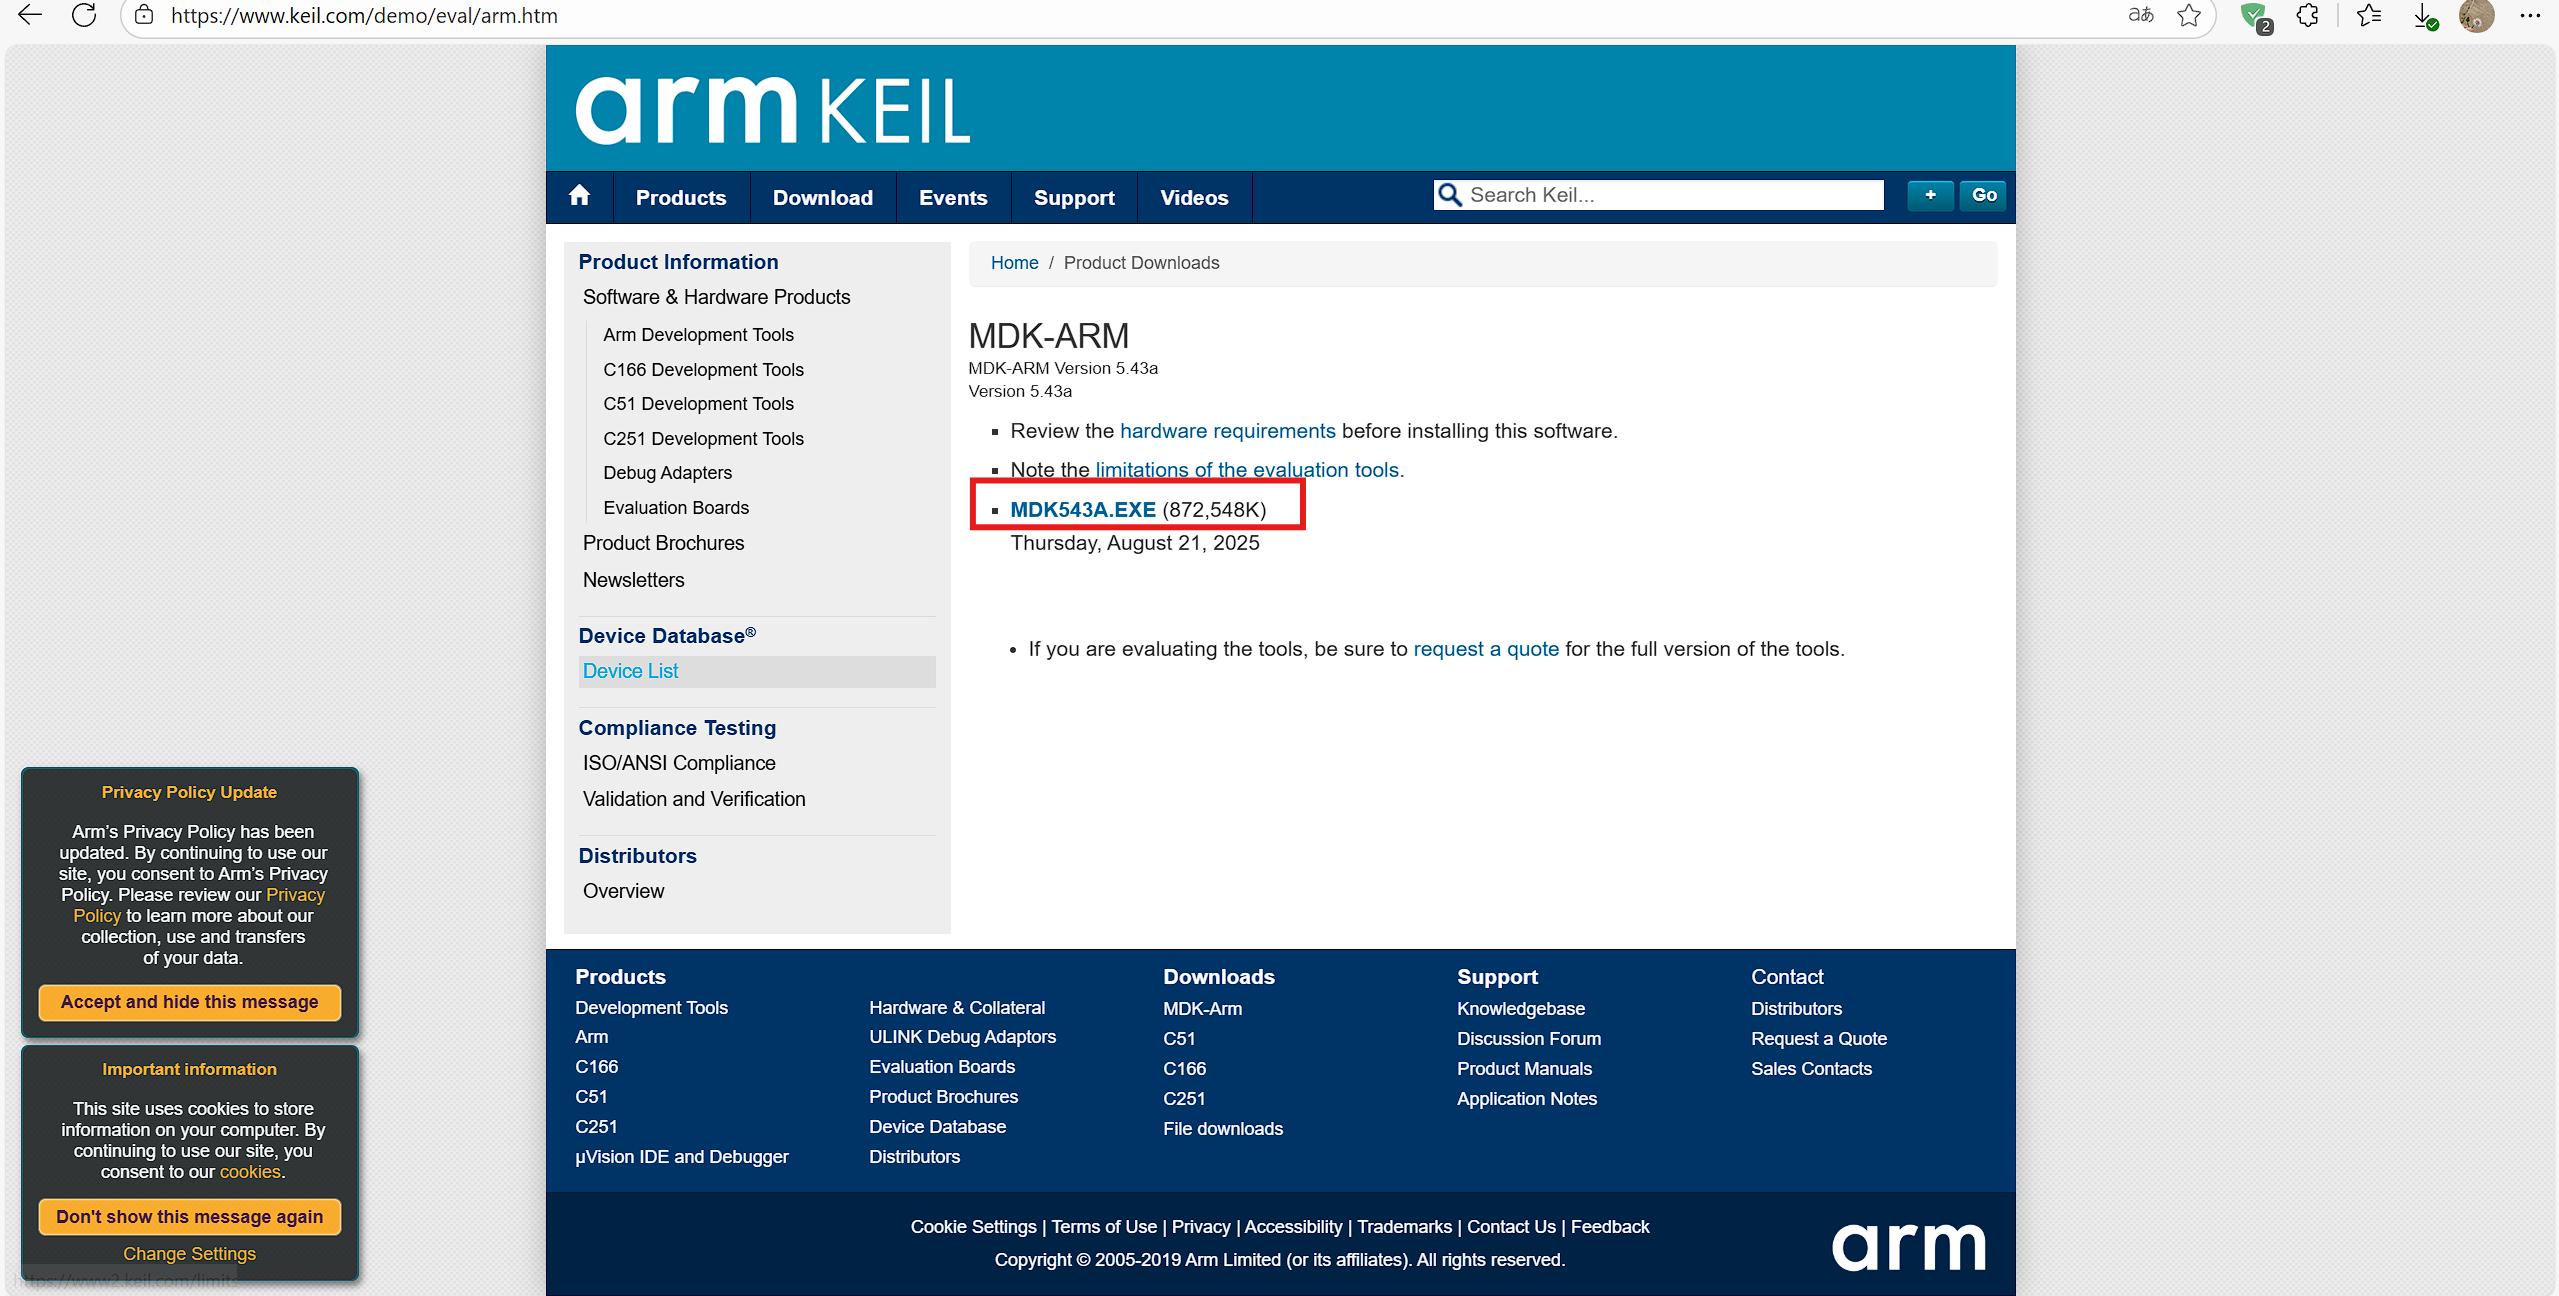Open footer File downloads link
Screen dimensions: 2559x1296
(1222, 1129)
